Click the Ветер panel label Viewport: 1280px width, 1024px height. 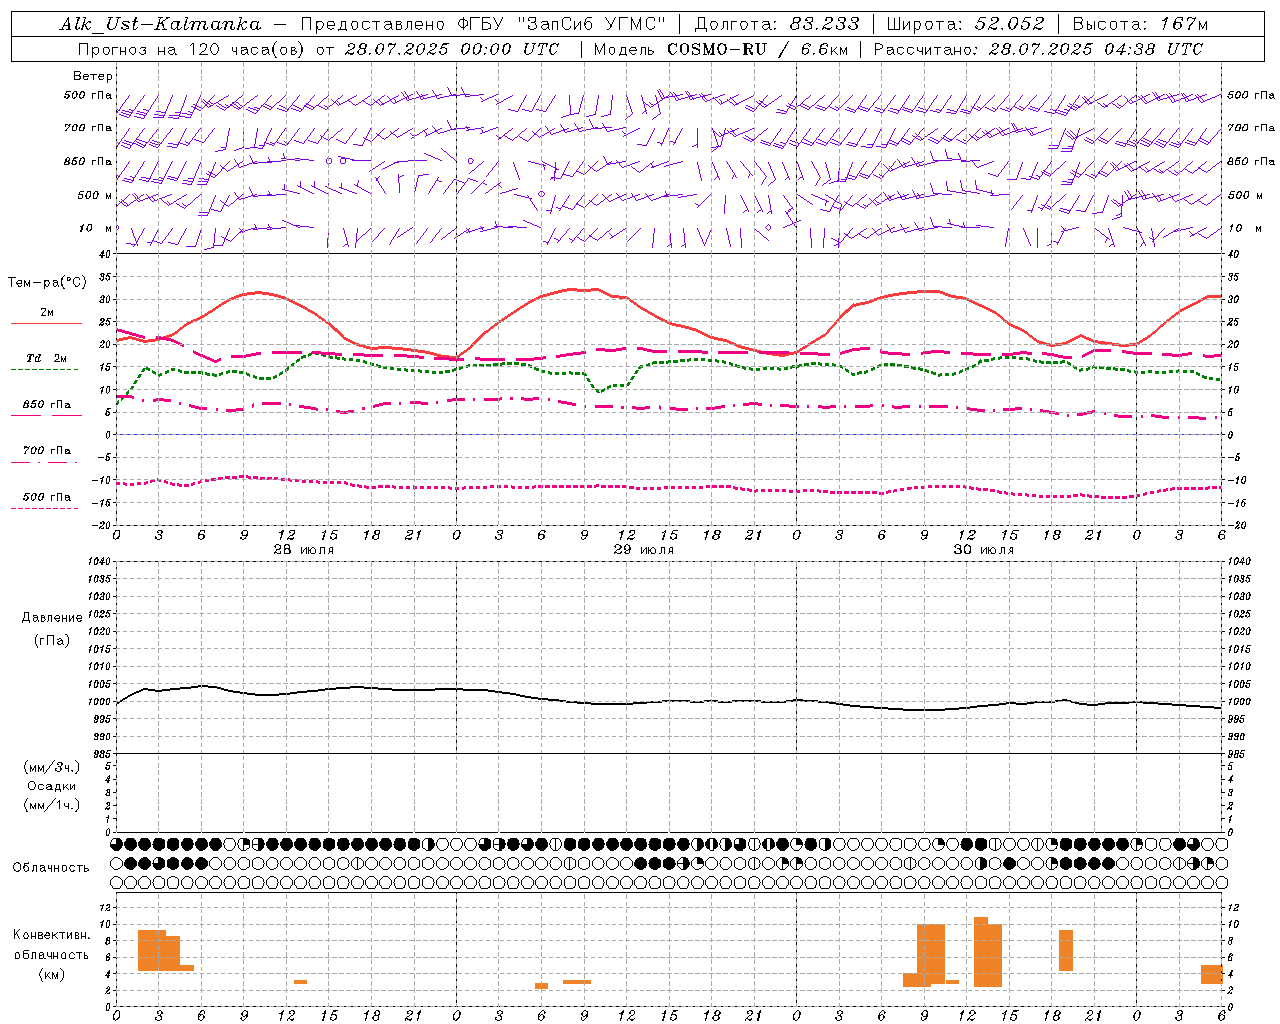pos(93,76)
